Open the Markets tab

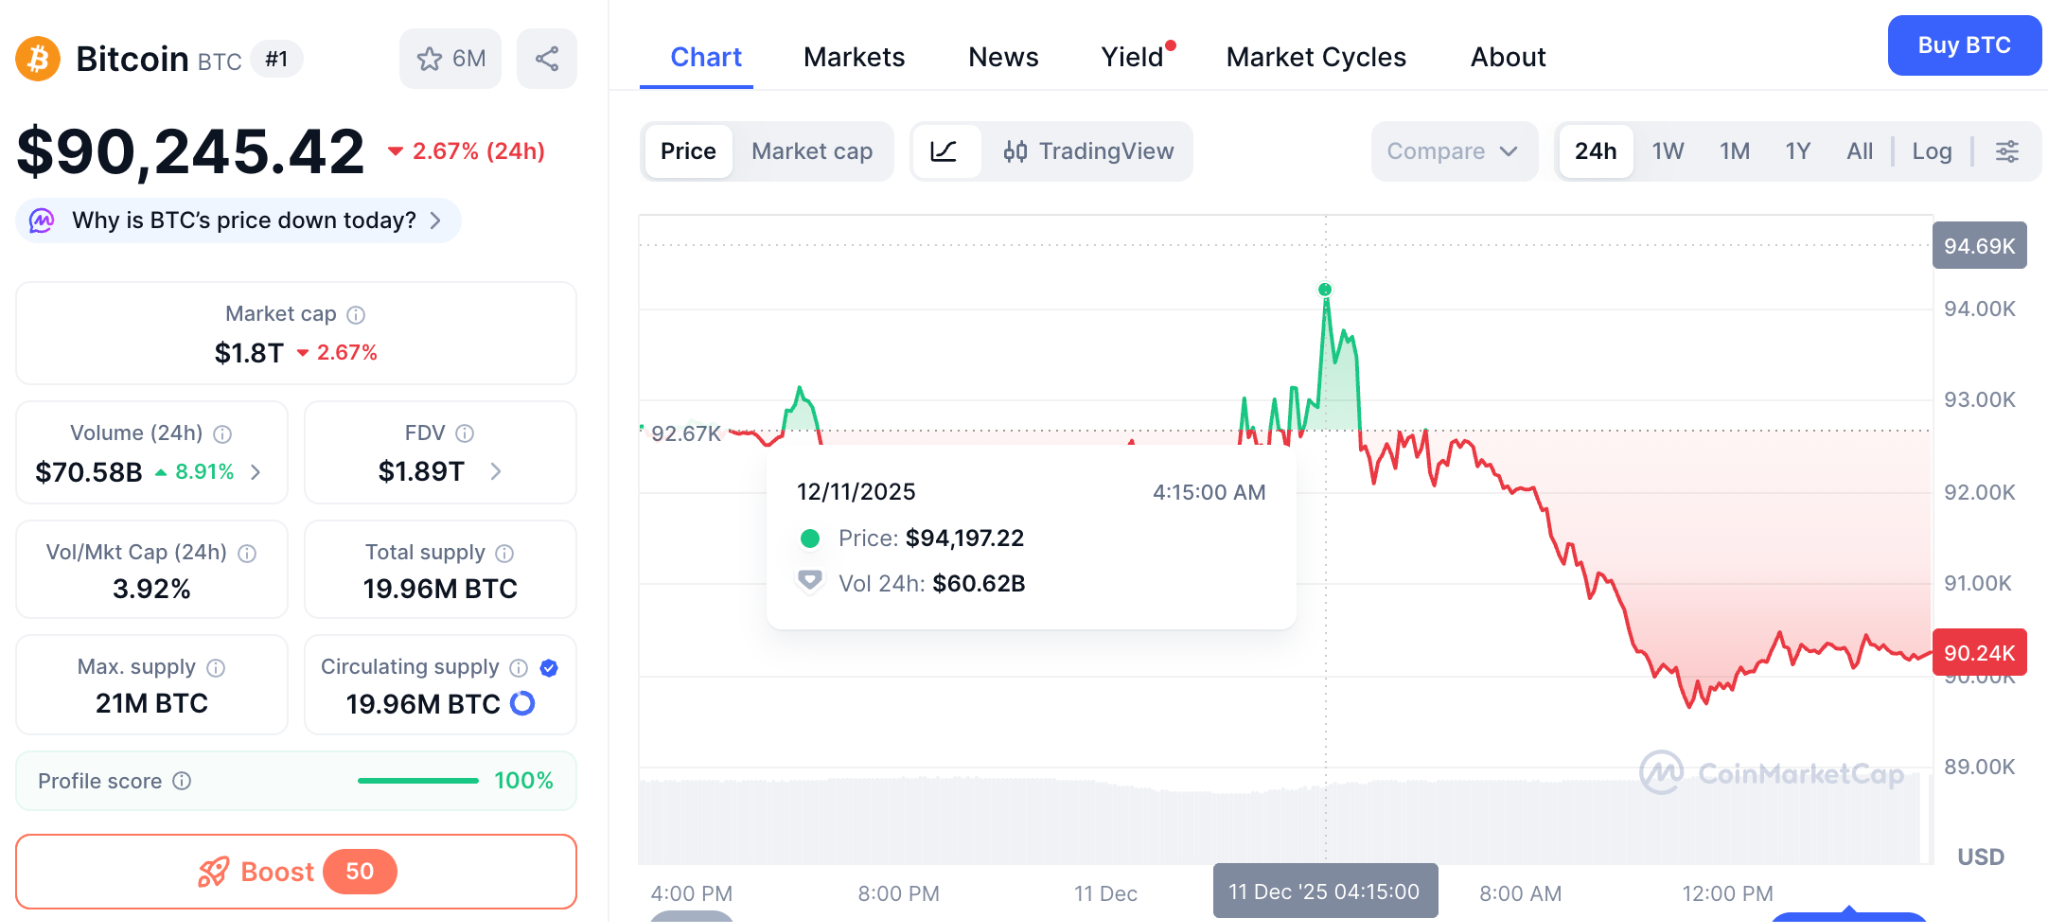coord(854,57)
